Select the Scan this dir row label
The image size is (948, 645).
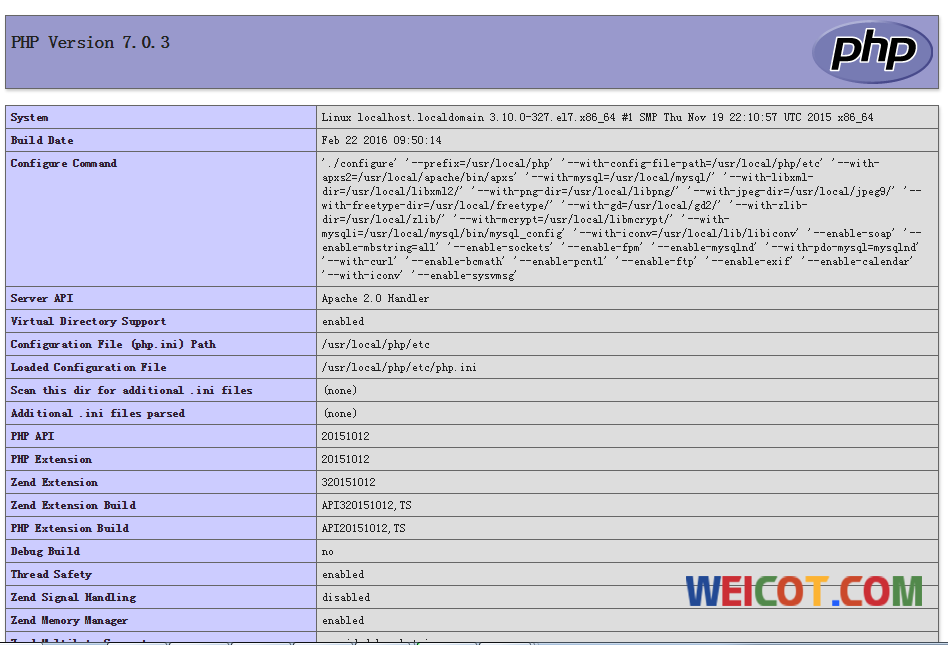coord(131,390)
